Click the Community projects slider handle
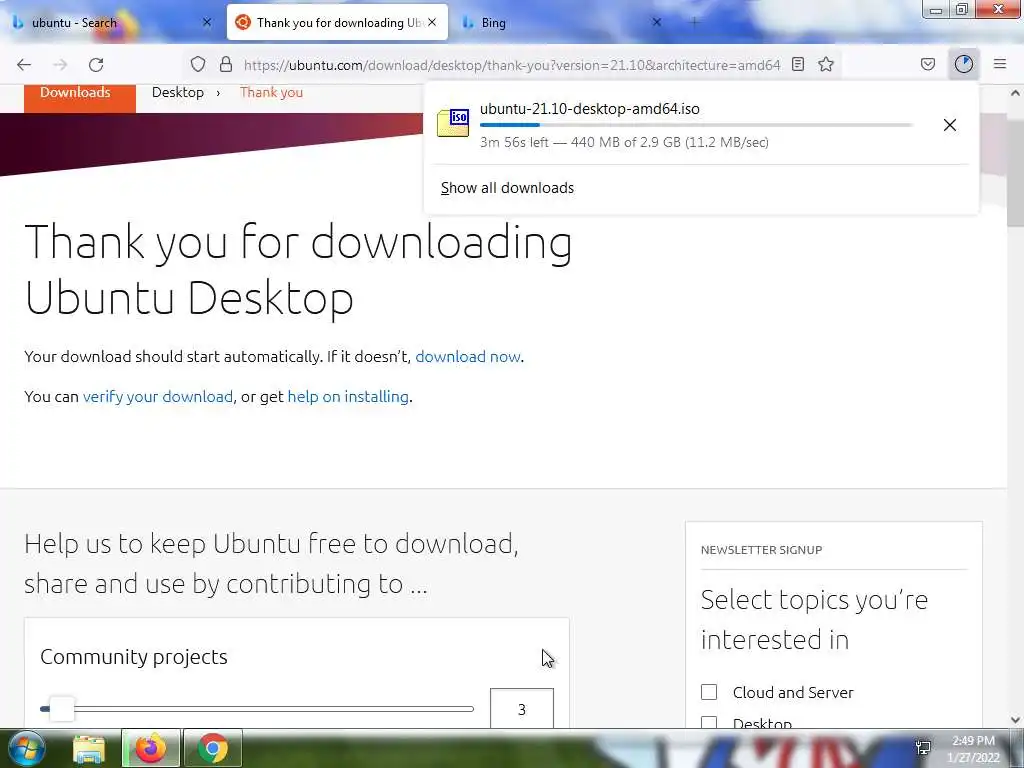The width and height of the screenshot is (1024, 768). pyautogui.click(x=62, y=709)
